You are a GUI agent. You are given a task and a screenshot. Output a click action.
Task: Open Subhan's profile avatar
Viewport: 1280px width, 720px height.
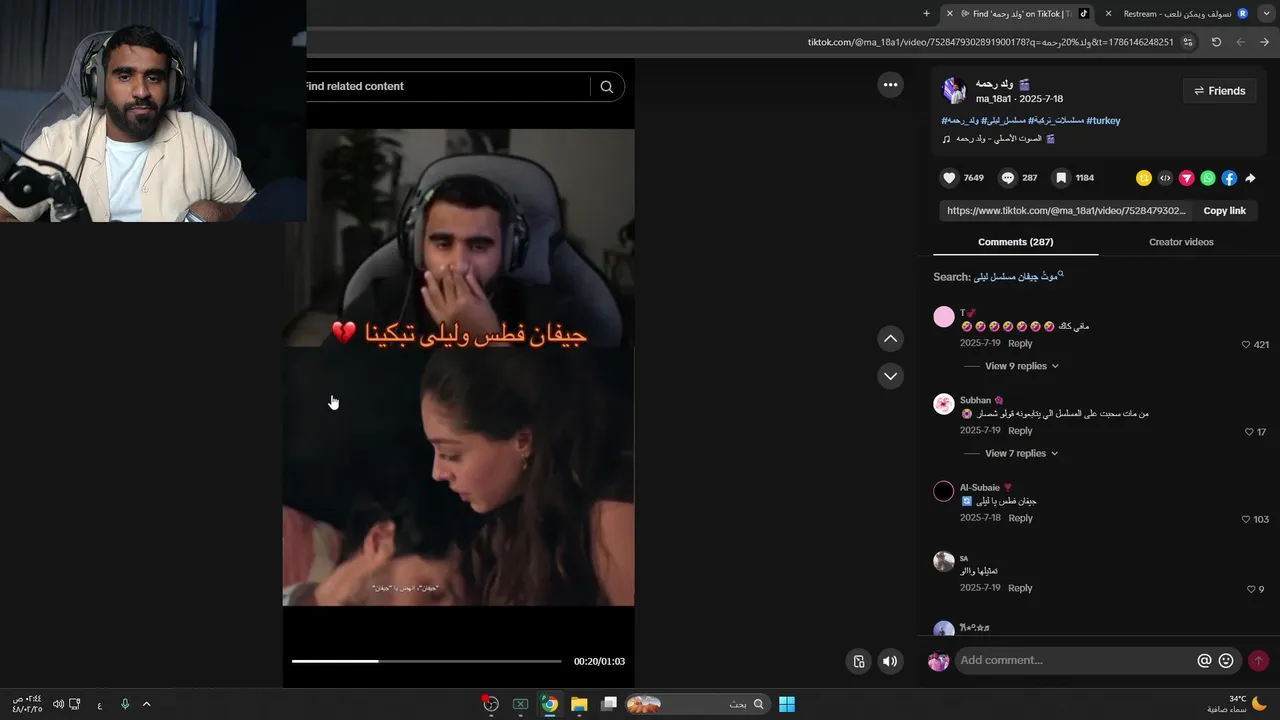(944, 404)
